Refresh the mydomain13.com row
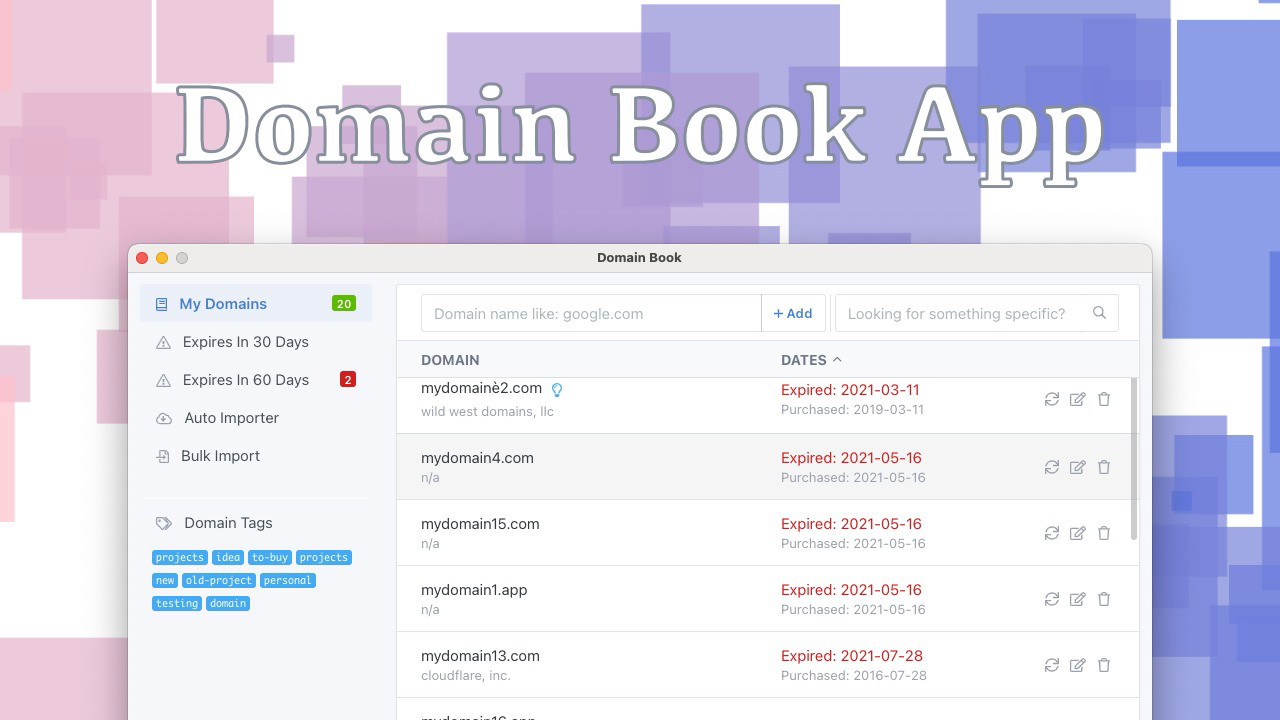Viewport: 1280px width, 720px height. (1052, 665)
